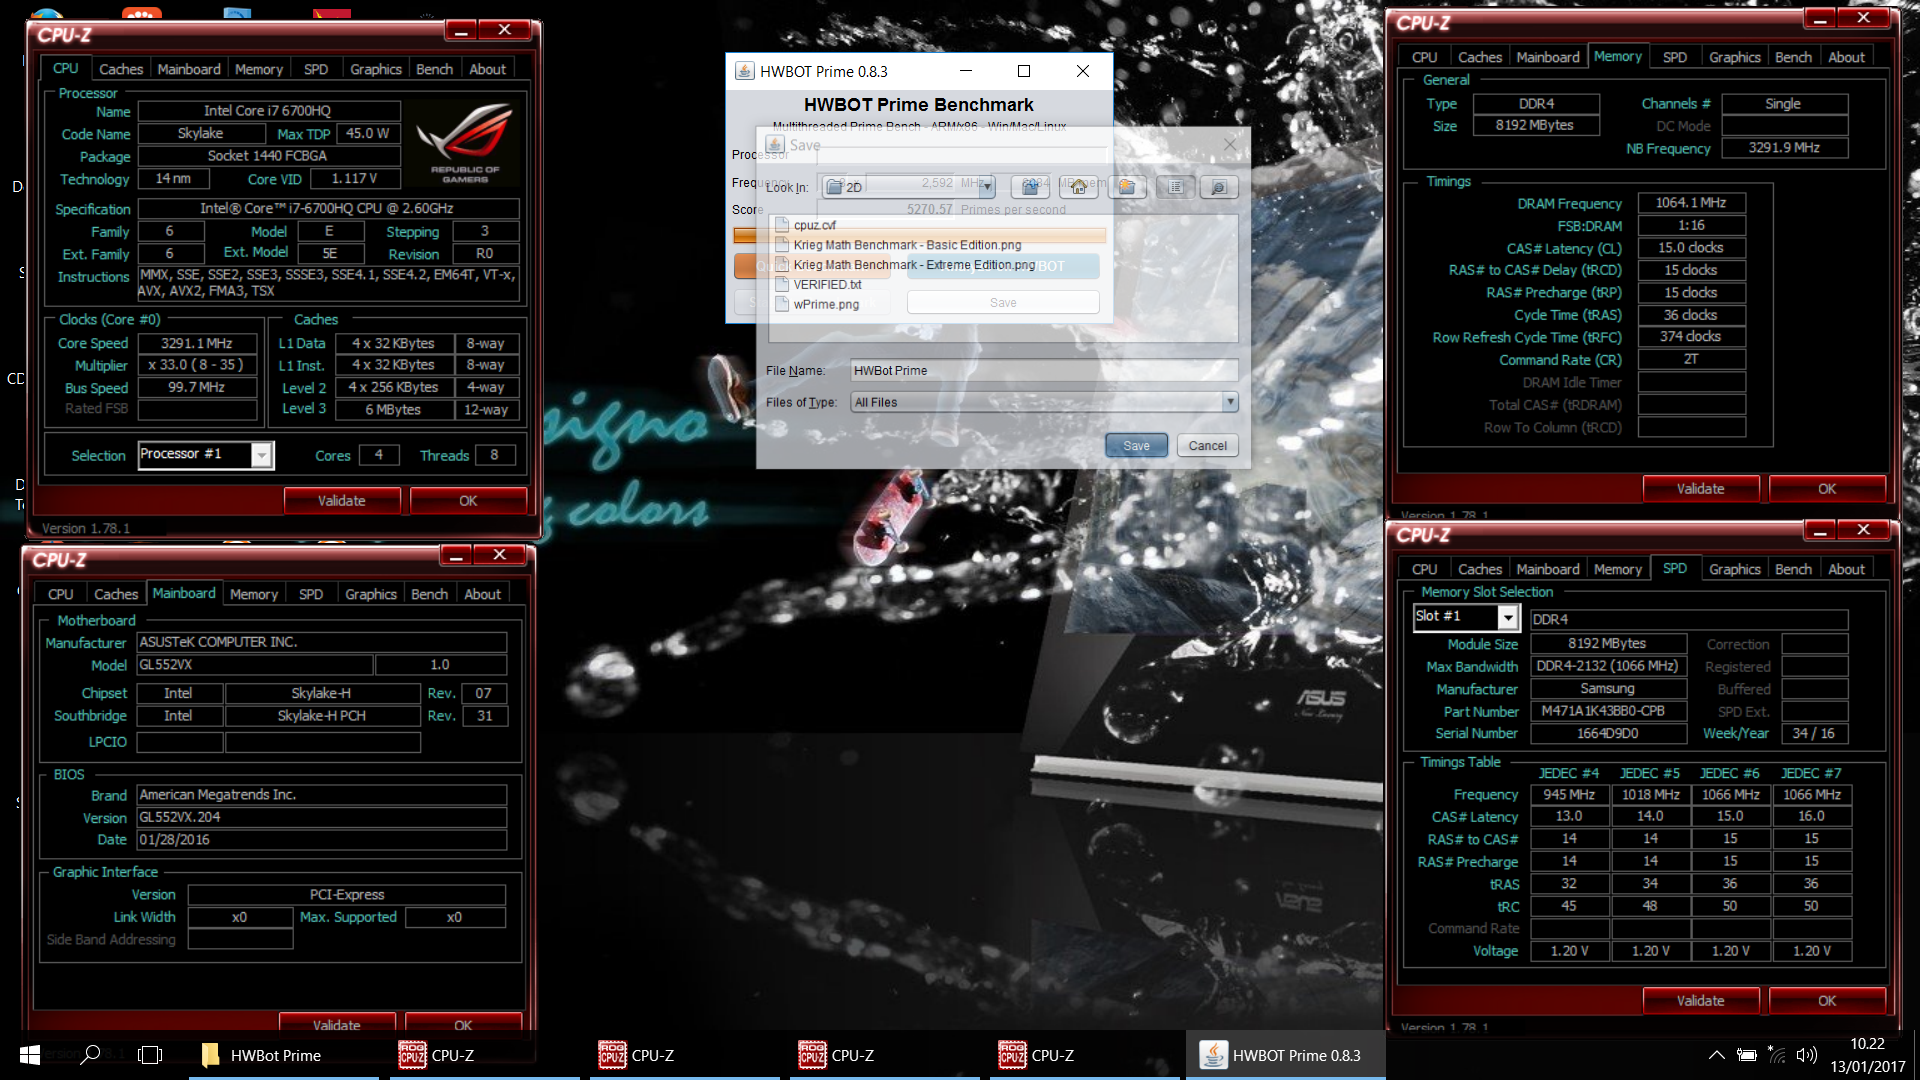This screenshot has height=1080, width=1920.
Task: Switch Save dialog to List view
Action: [1176, 187]
